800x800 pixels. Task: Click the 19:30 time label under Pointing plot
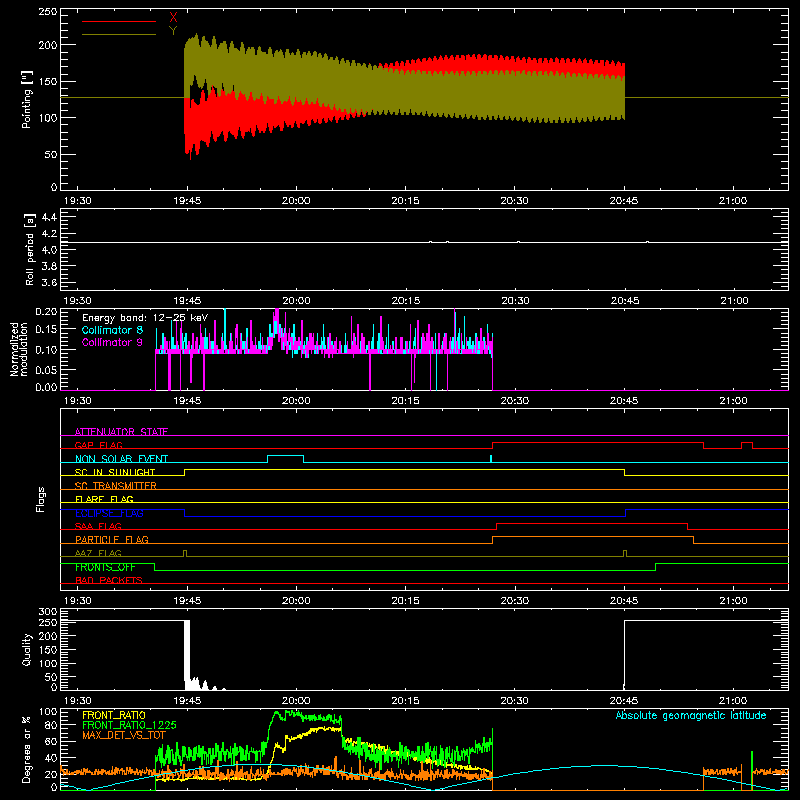coord(78,201)
